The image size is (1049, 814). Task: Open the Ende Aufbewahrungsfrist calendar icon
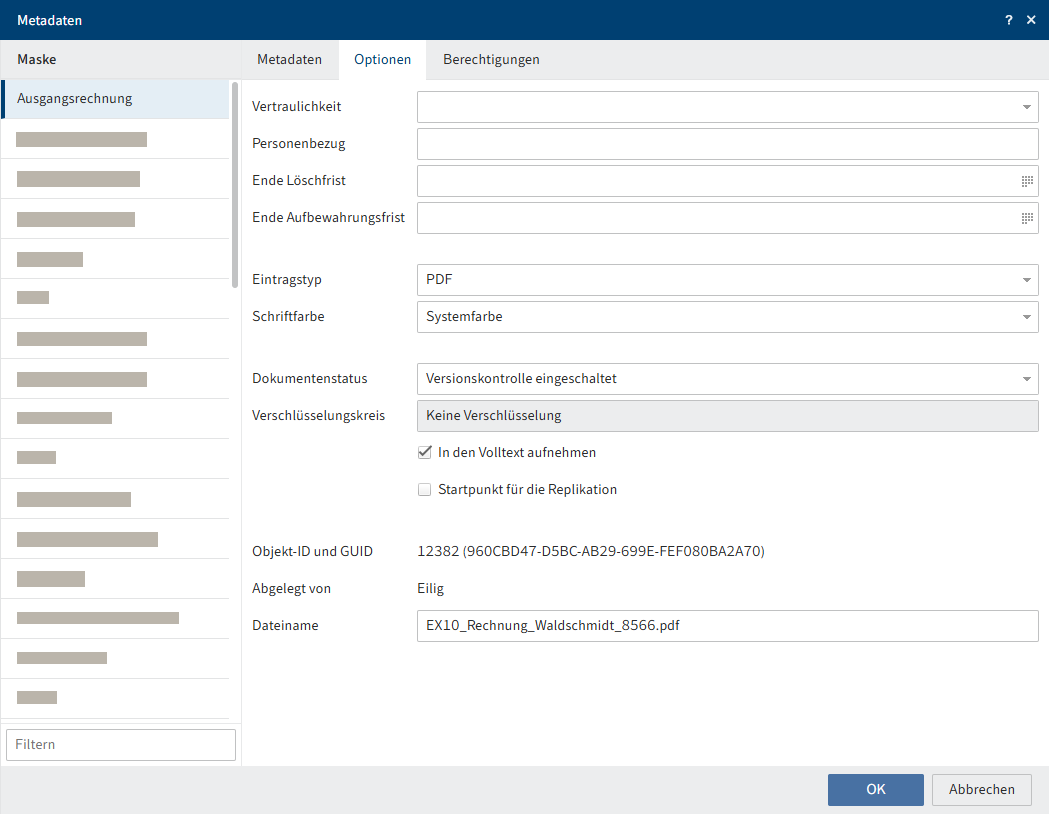pyautogui.click(x=1026, y=218)
